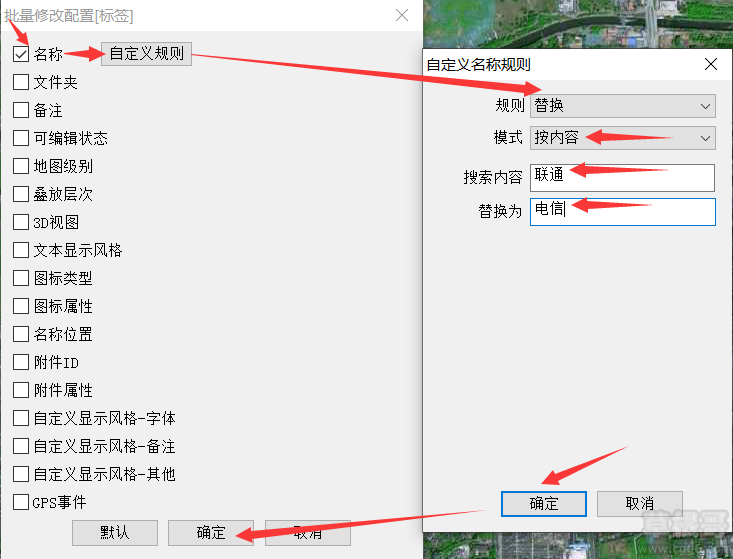This screenshot has height=559, width=733.
Task: Click 取消 in 批量修改配置 dialog
Action: click(308, 533)
